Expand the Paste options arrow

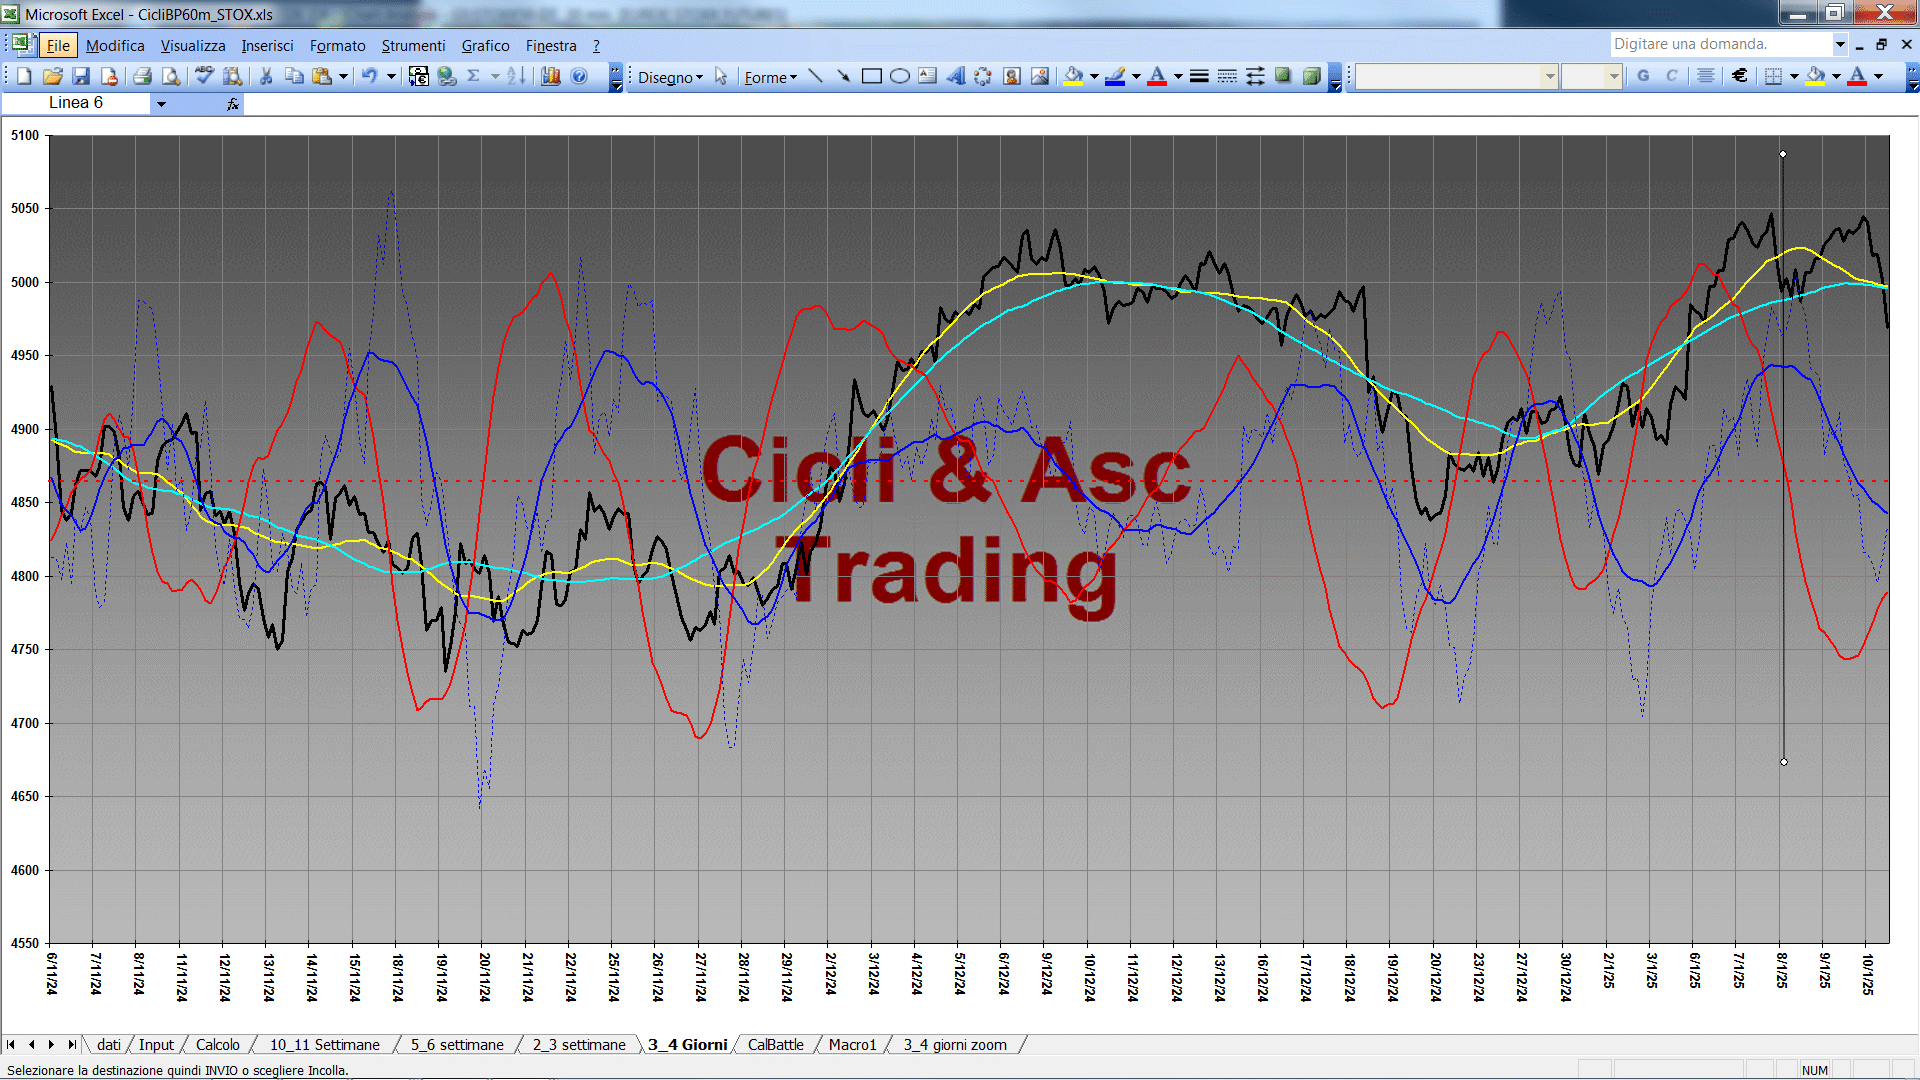343,76
